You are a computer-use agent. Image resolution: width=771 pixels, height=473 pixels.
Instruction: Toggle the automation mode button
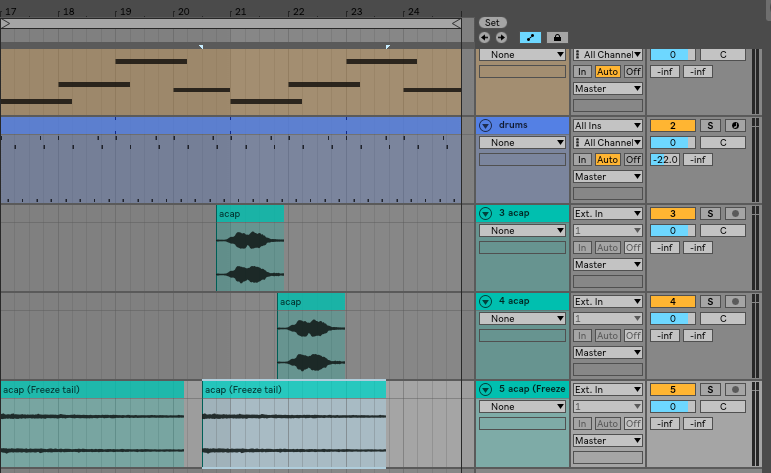click(530, 37)
